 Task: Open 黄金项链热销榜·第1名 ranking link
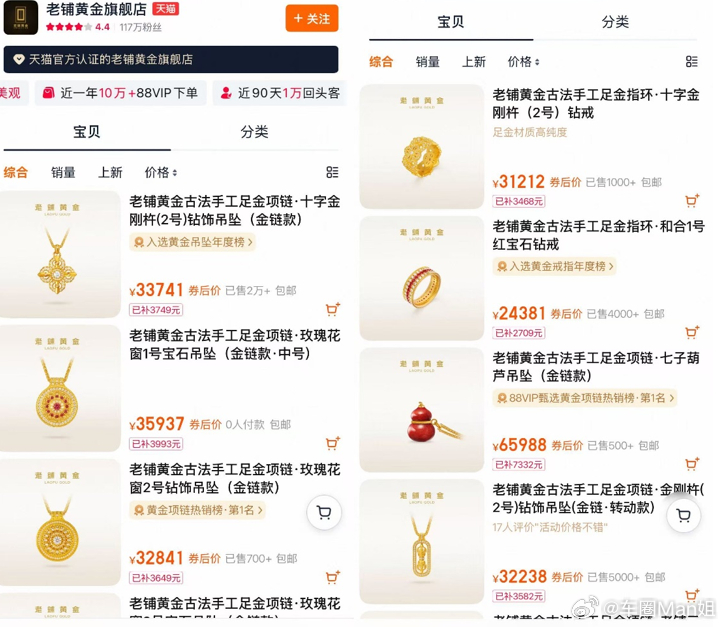(198, 510)
